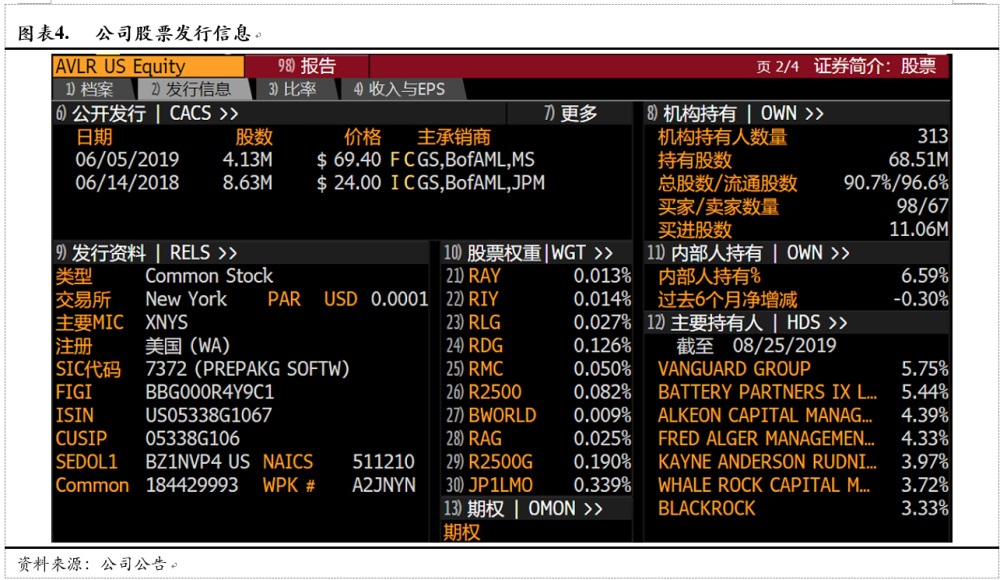Open 主要持有人 HDS section
Image resolution: width=1000 pixels, height=580 pixels.
tap(747, 322)
